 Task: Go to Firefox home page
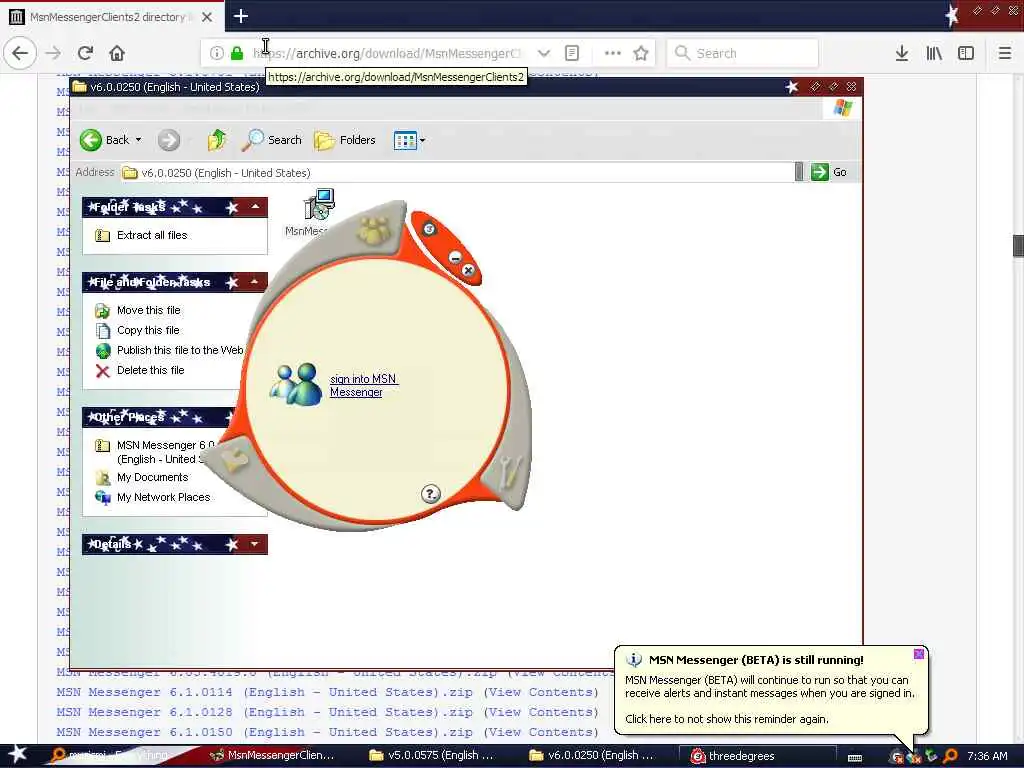tap(117, 53)
